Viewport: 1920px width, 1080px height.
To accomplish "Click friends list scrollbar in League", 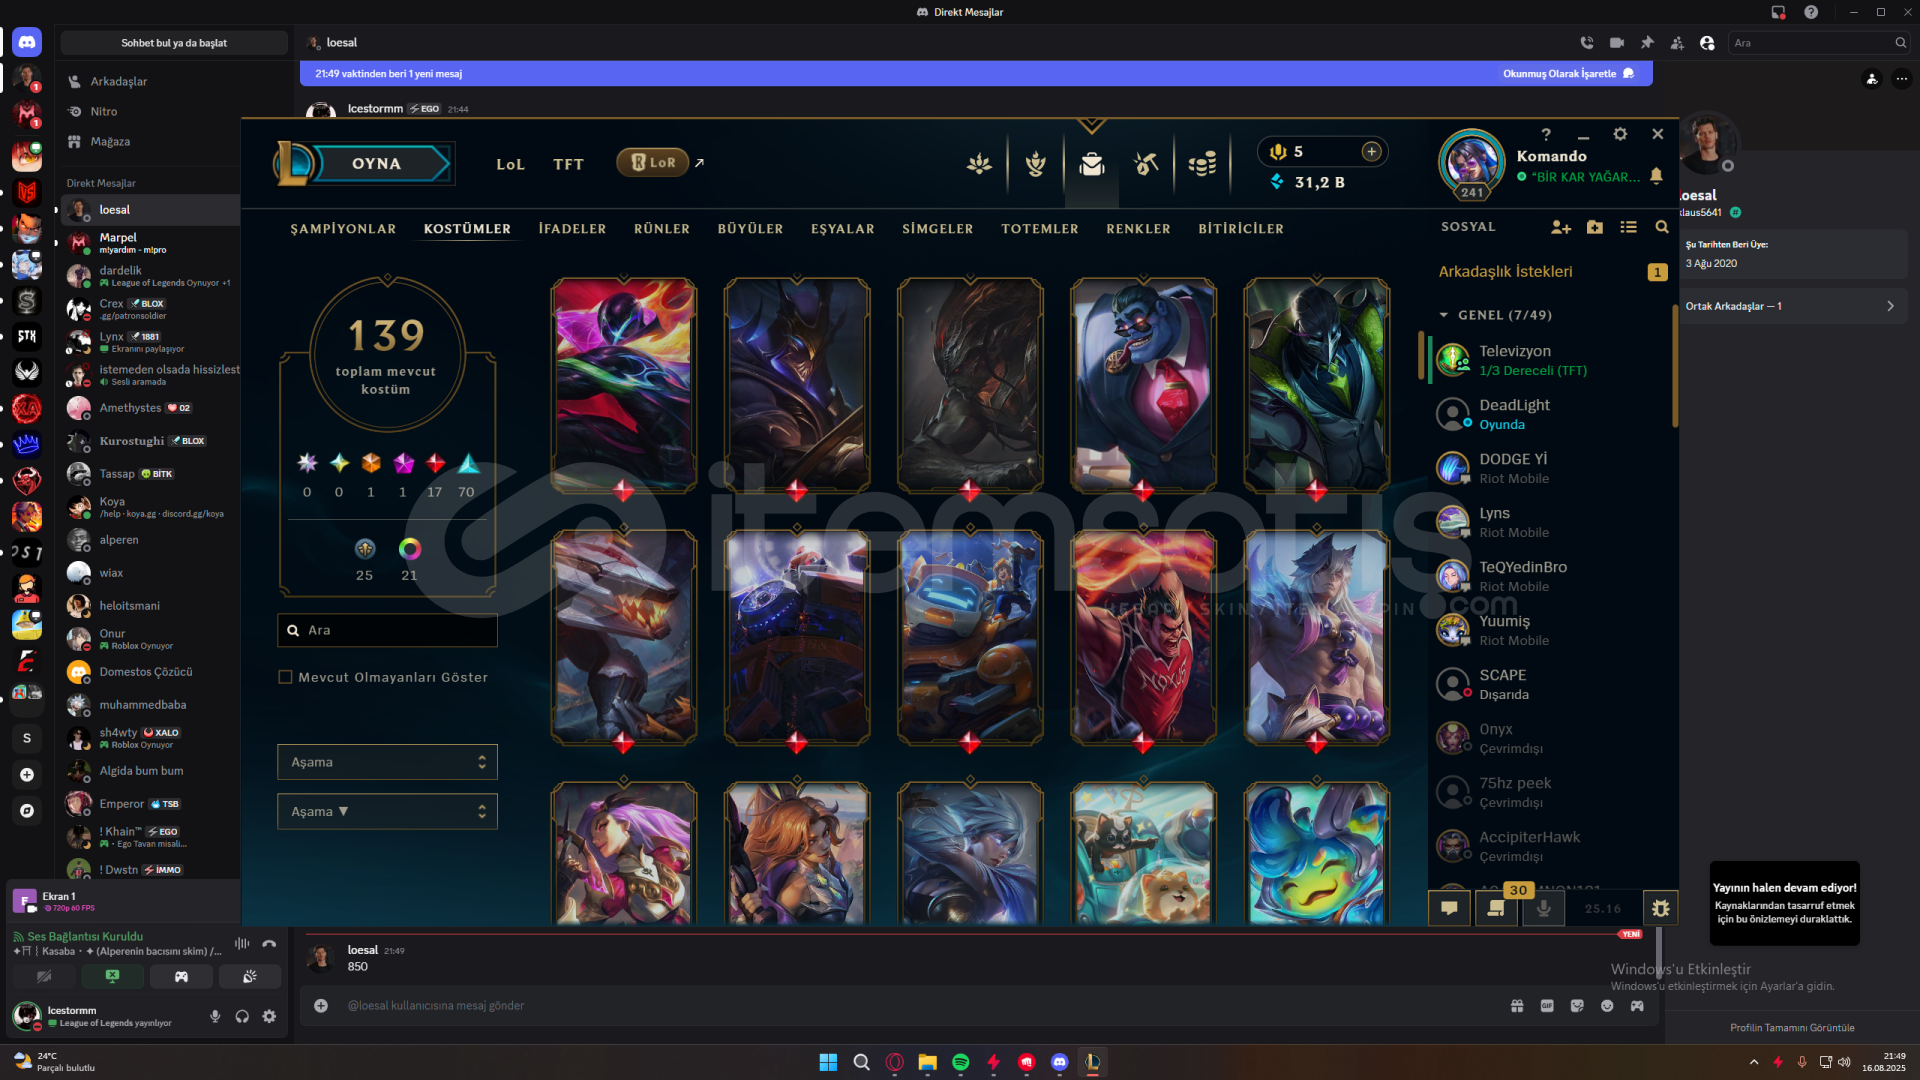I will point(1675,366).
